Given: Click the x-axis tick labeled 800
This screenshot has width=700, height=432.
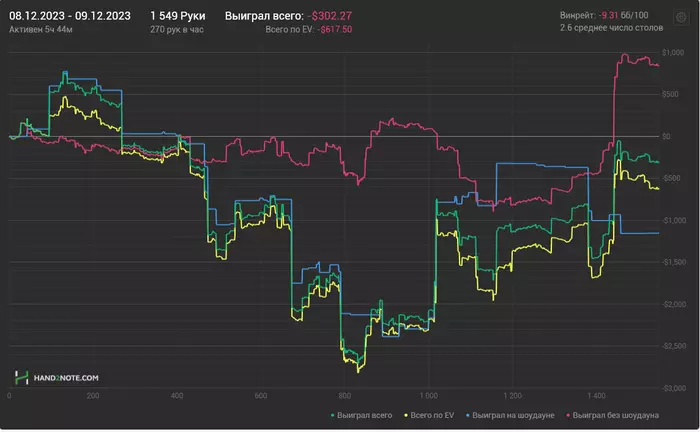Looking at the screenshot, I should (x=345, y=396).
